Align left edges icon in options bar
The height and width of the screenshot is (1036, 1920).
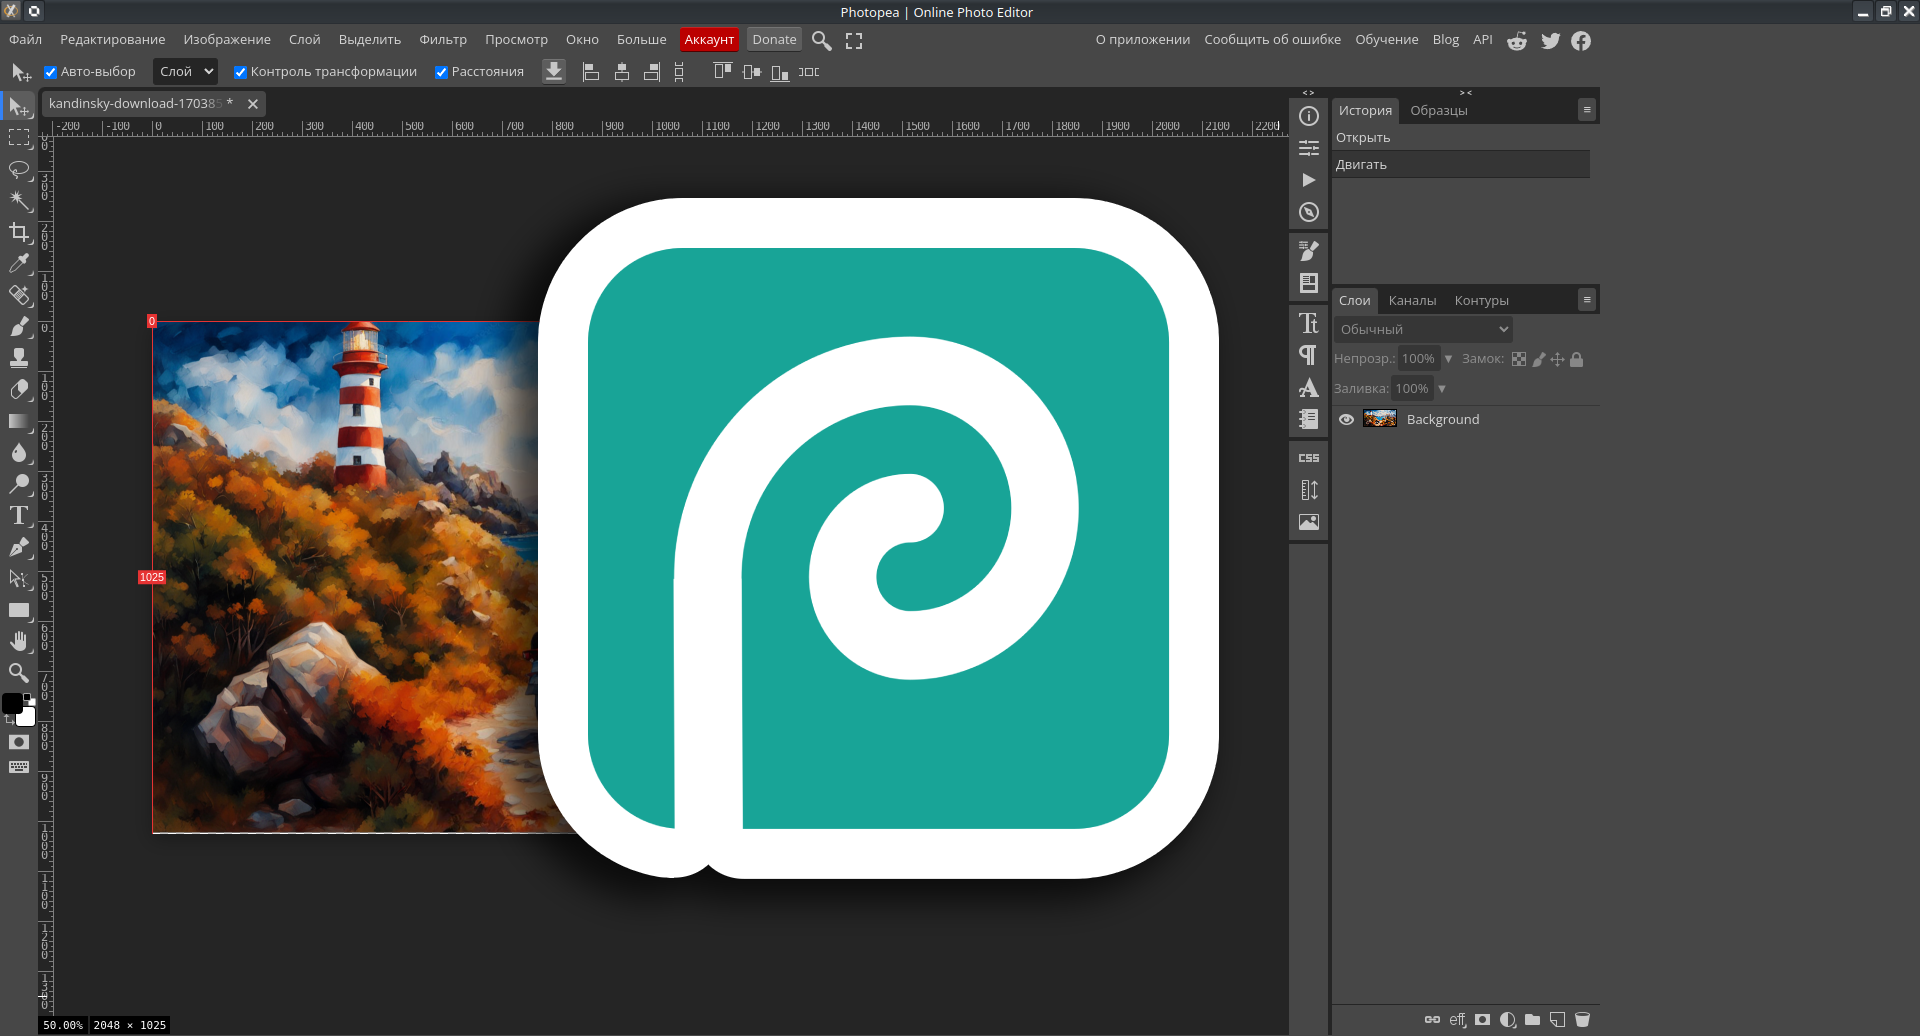coord(591,72)
